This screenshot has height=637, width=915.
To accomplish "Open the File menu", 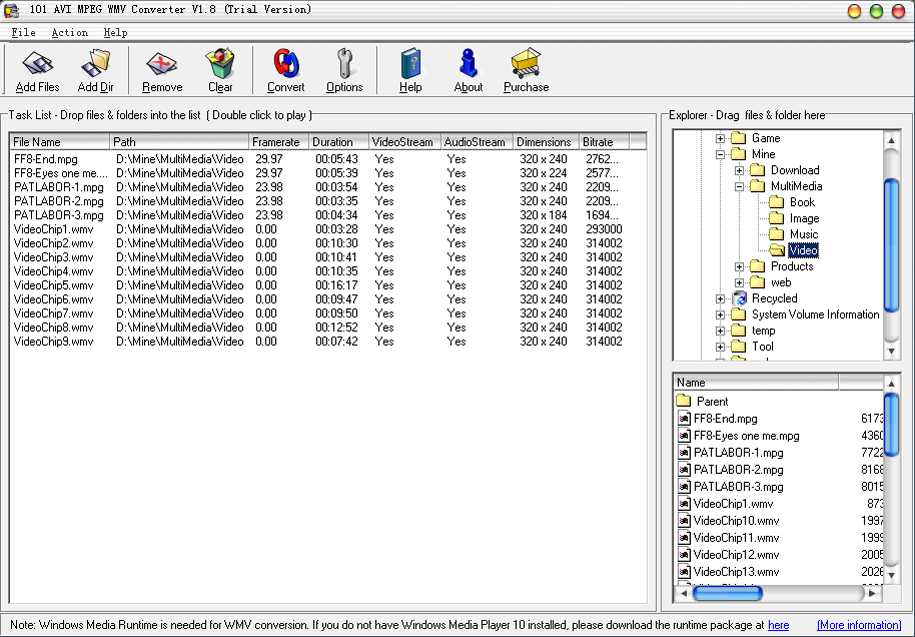I will pyautogui.click(x=23, y=33).
